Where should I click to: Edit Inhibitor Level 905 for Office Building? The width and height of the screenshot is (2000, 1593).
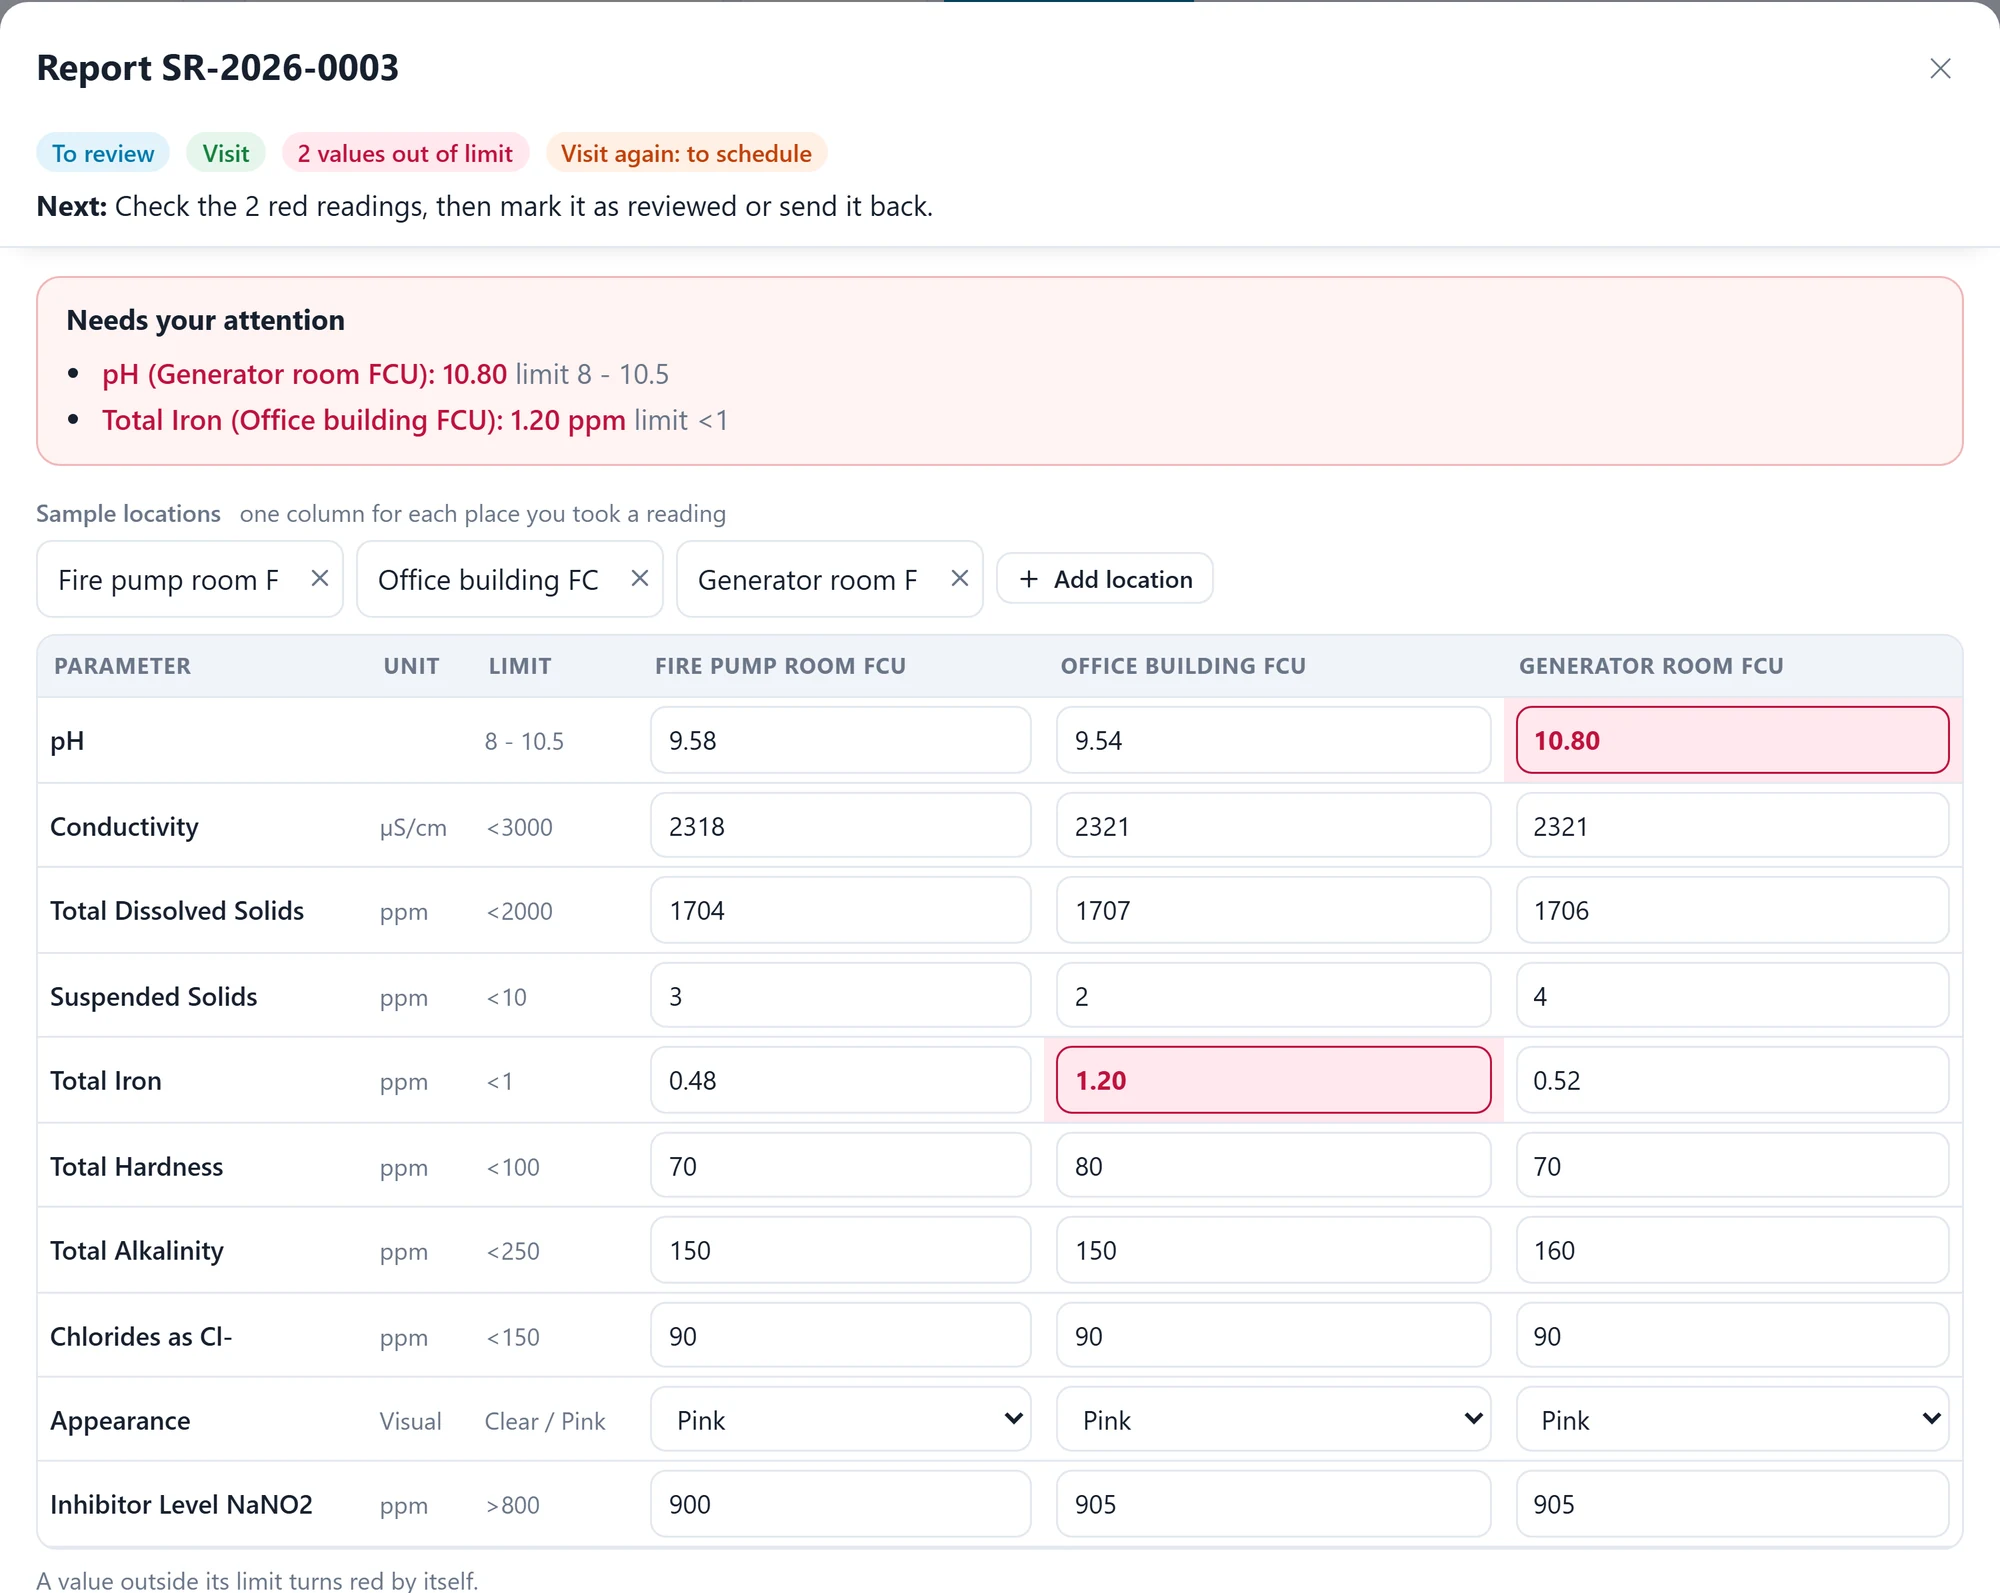pyautogui.click(x=1273, y=1504)
